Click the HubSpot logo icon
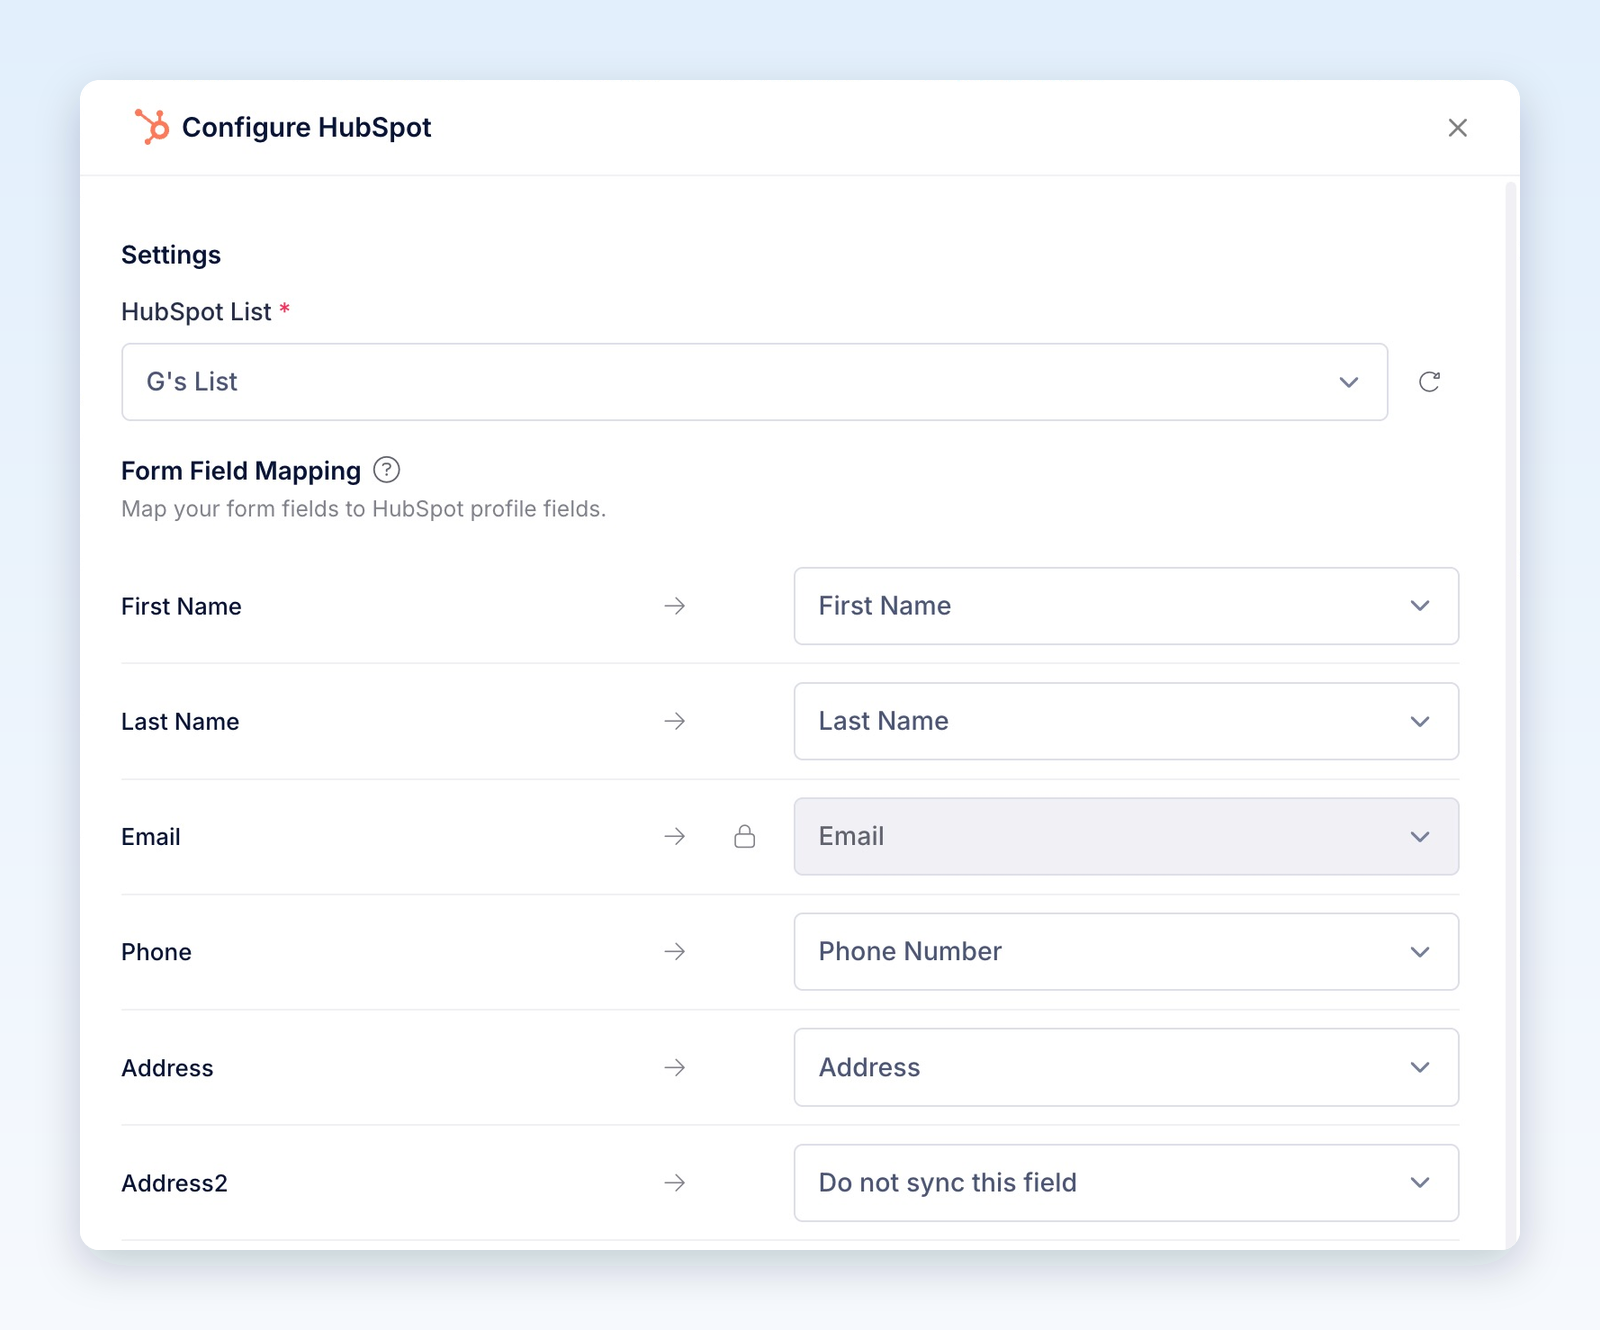This screenshot has height=1330, width=1600. pyautogui.click(x=152, y=127)
